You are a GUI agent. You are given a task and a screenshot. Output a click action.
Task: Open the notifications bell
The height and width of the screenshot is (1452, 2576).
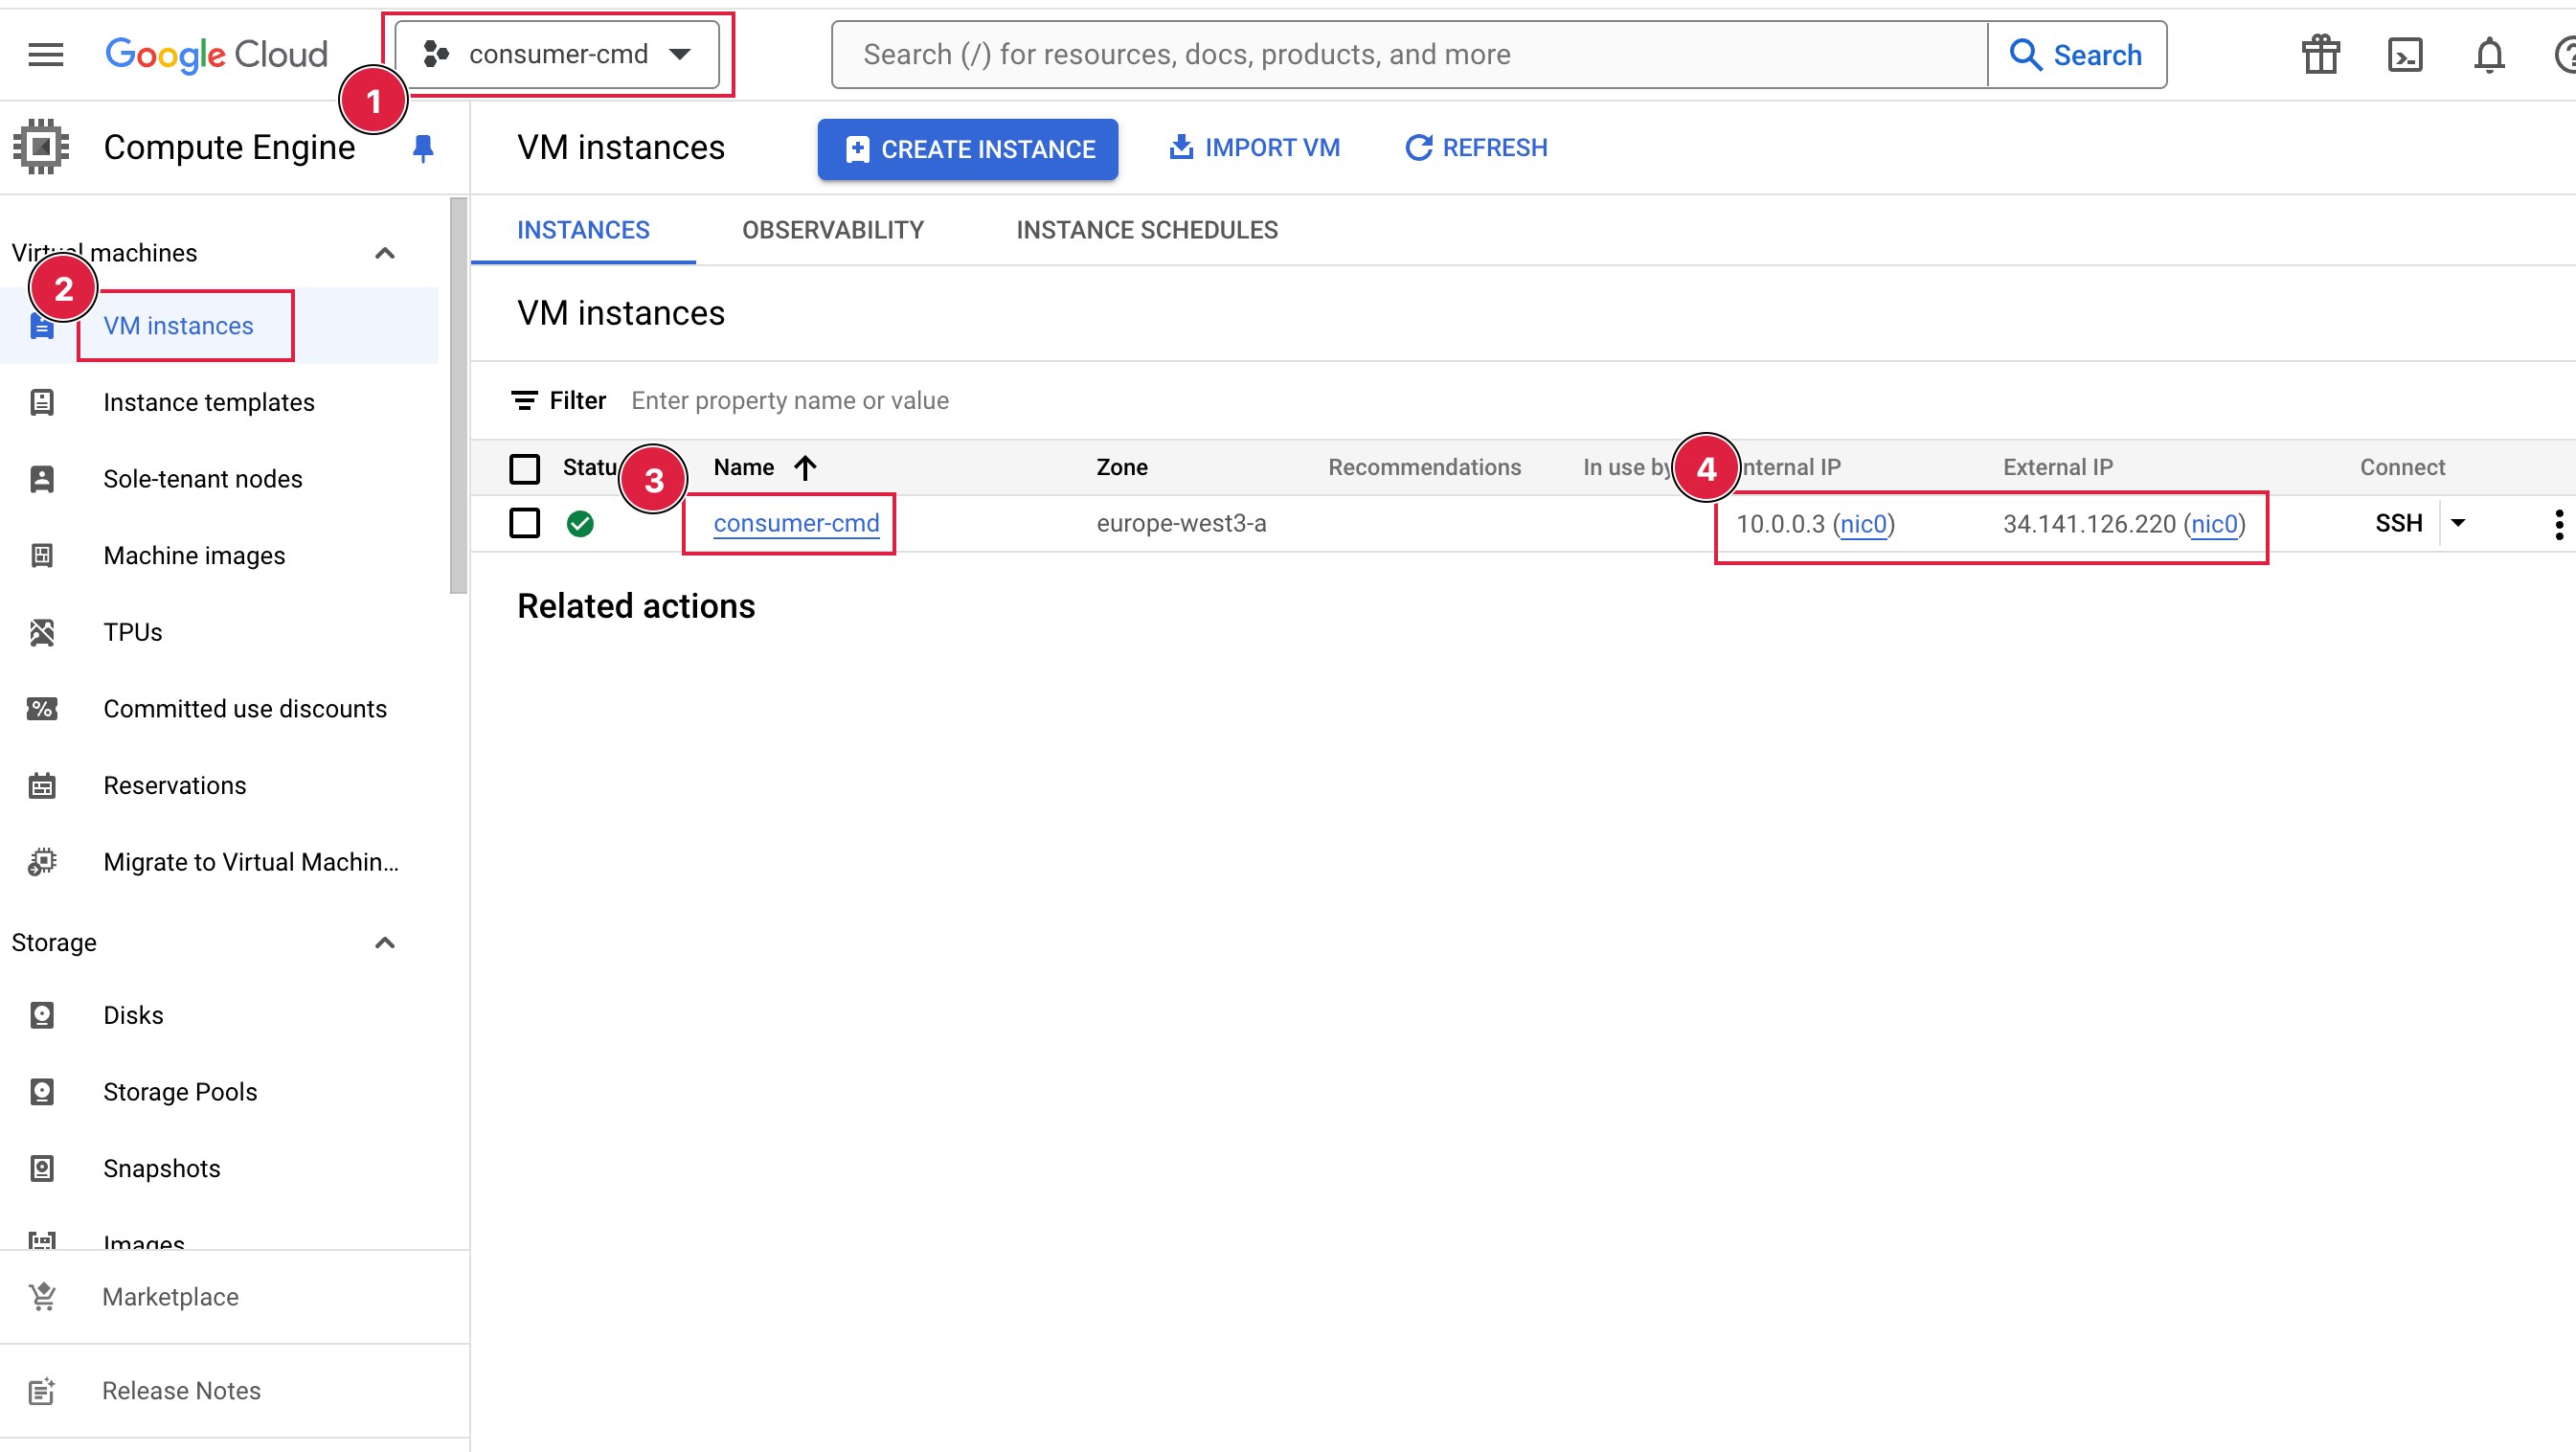2489,54
